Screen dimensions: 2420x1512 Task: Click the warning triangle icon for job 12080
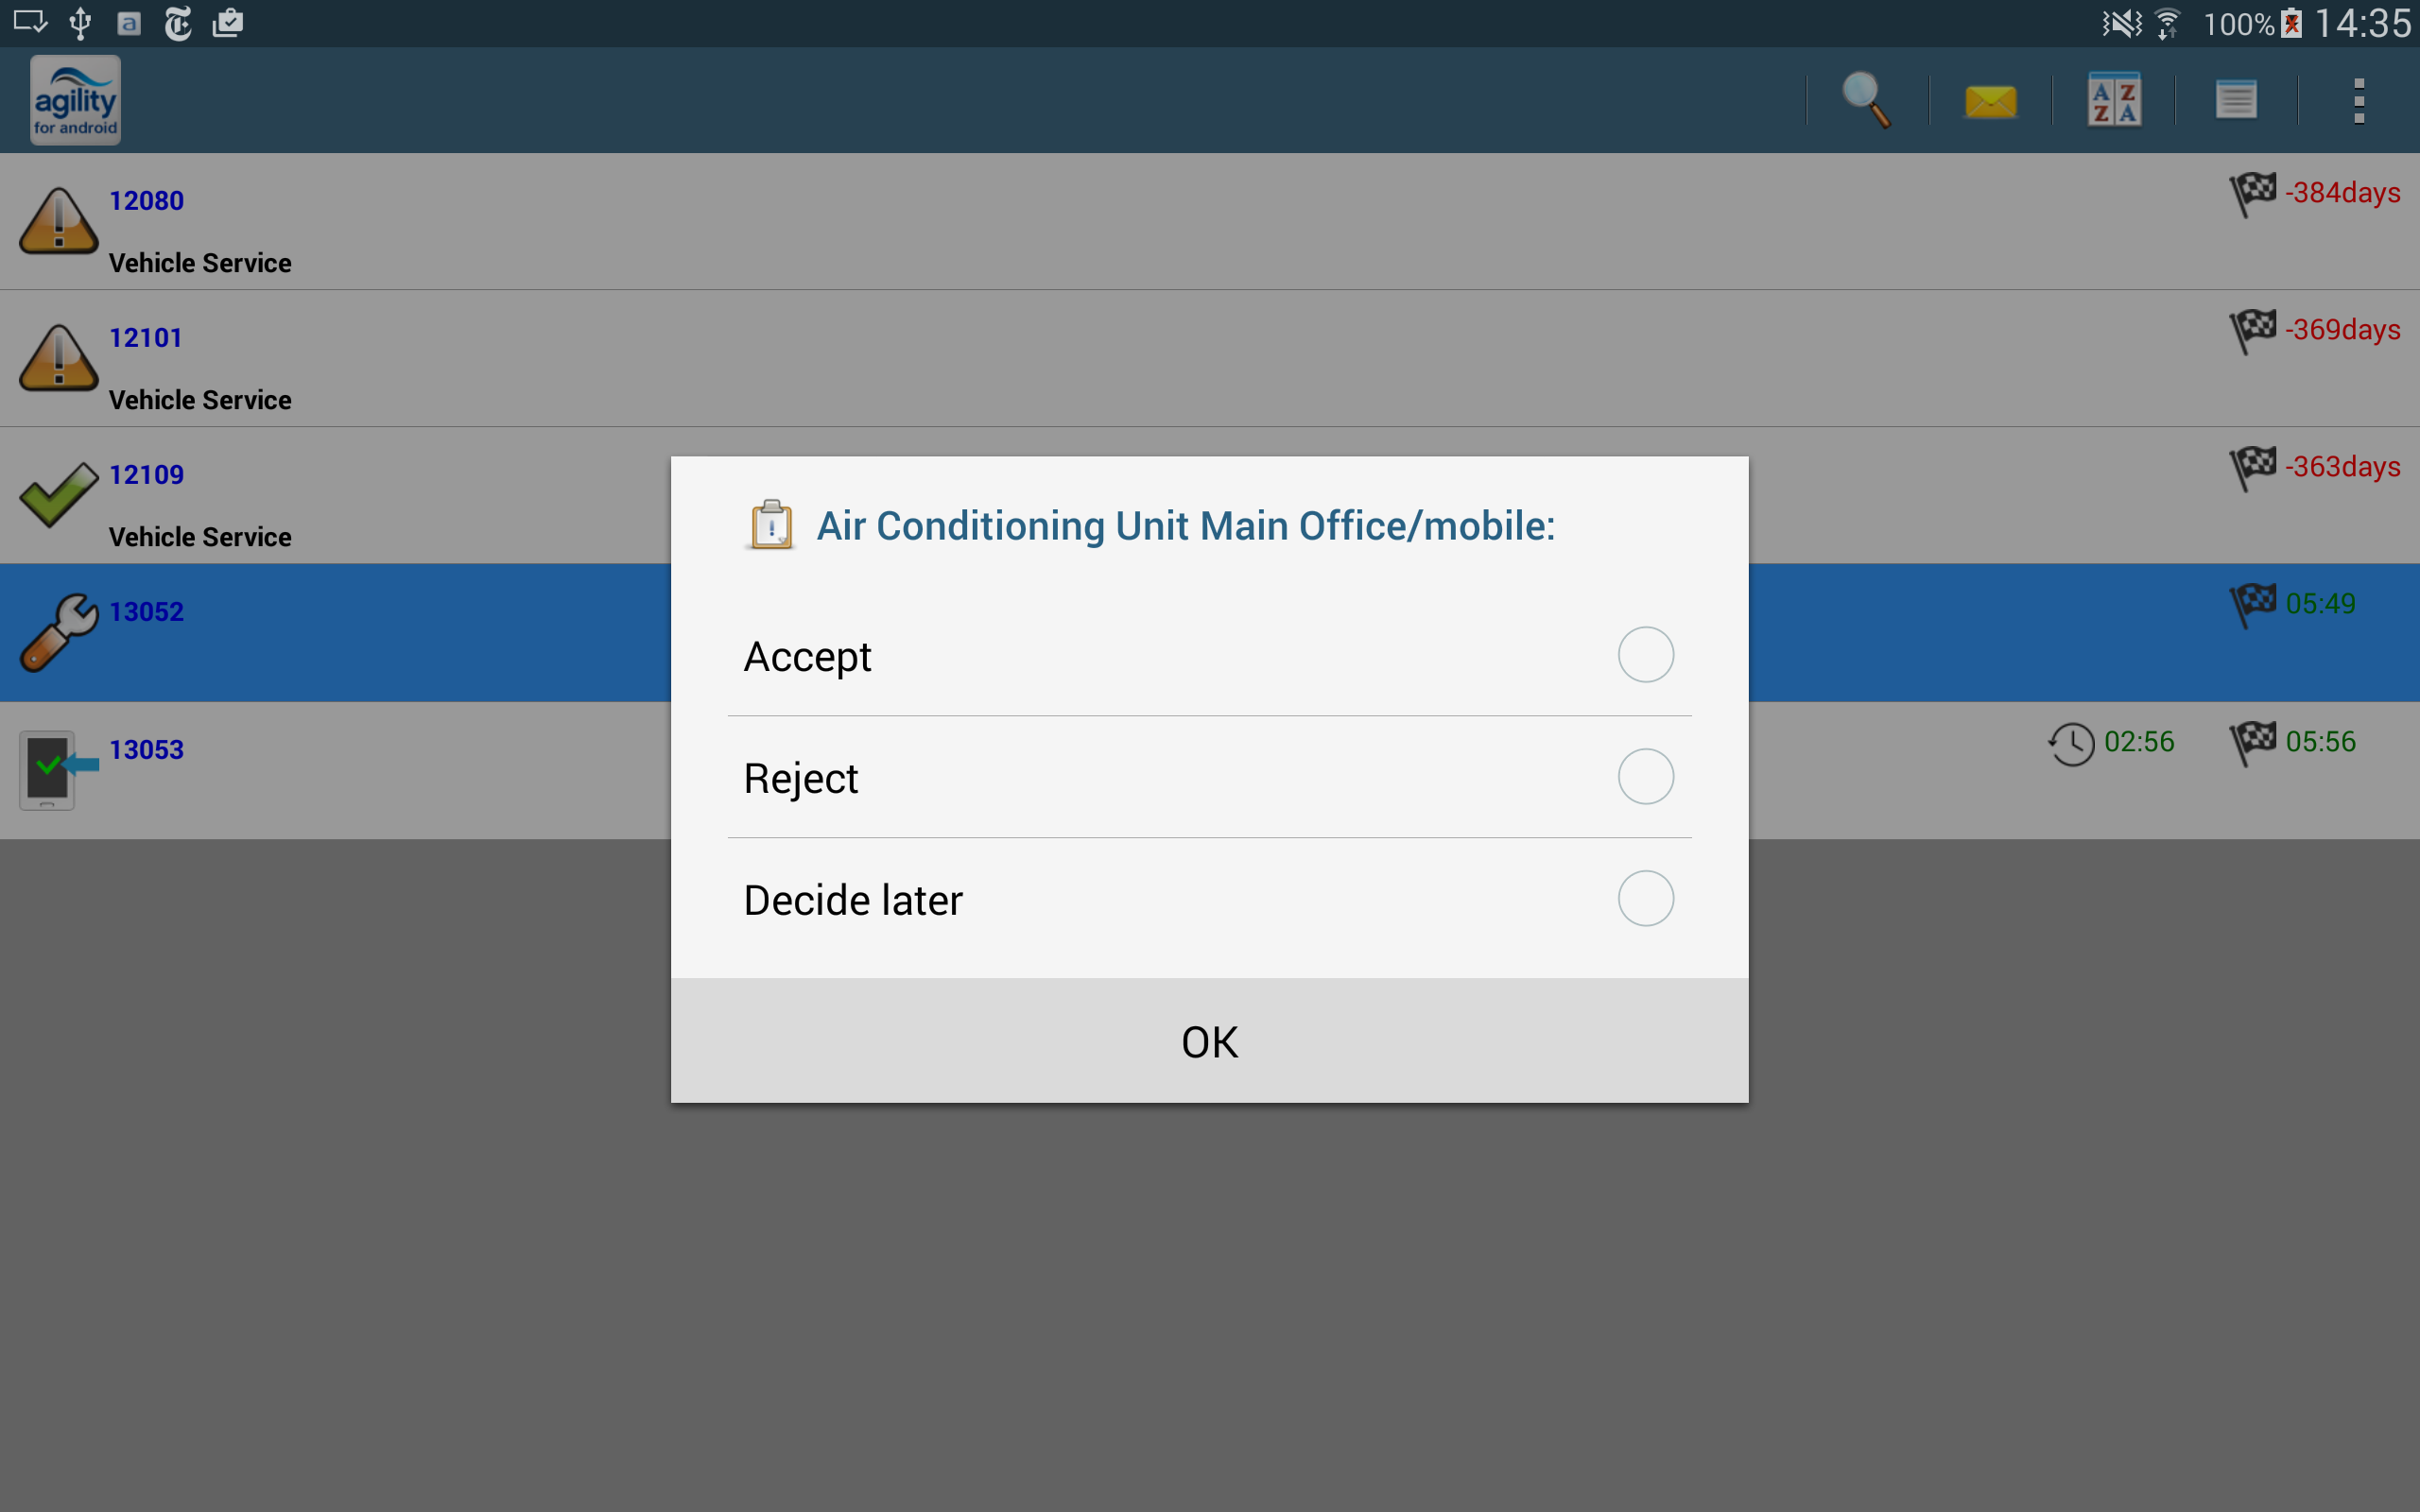[x=58, y=221]
